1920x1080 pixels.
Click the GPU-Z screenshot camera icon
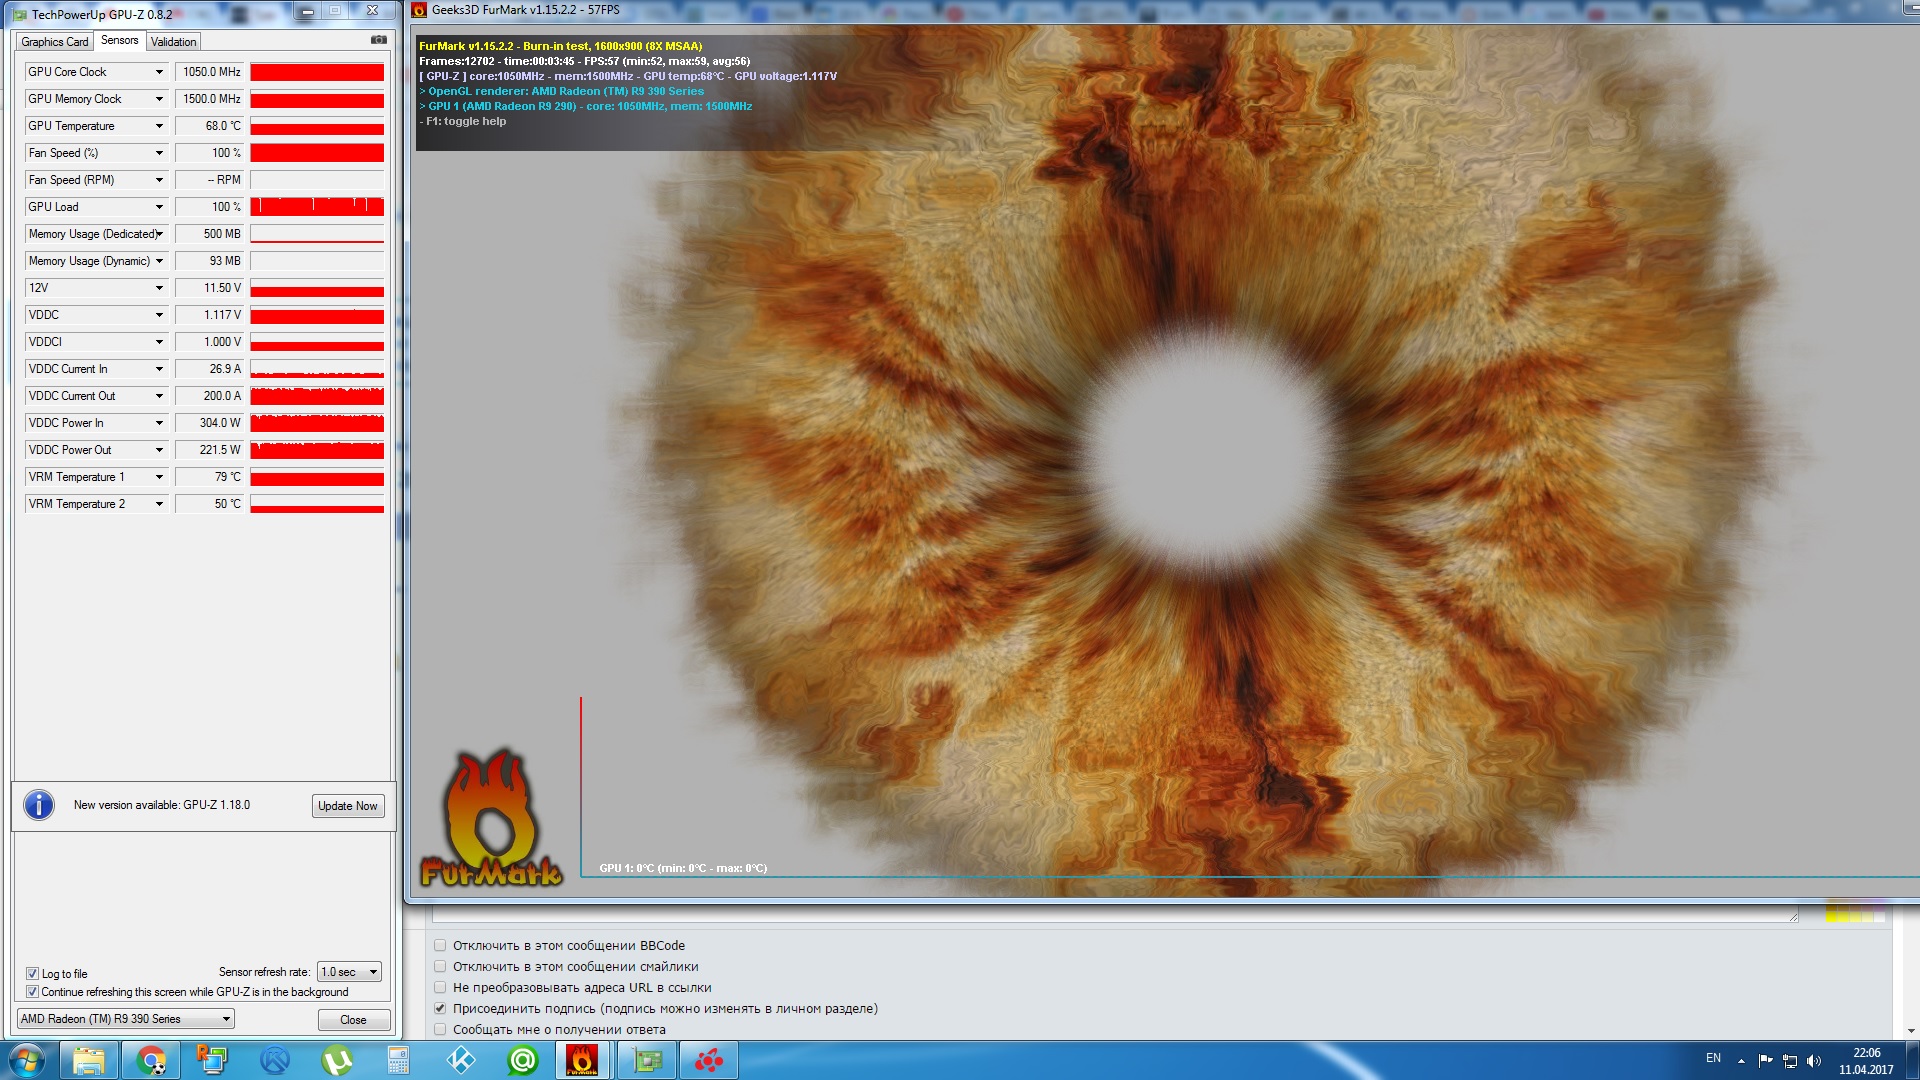pos(379,40)
